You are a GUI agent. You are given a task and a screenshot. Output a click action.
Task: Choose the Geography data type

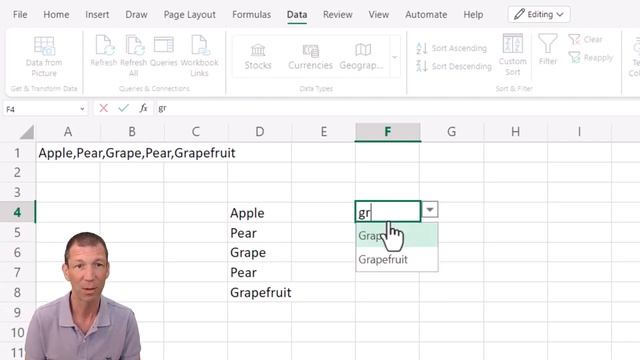pyautogui.click(x=362, y=57)
